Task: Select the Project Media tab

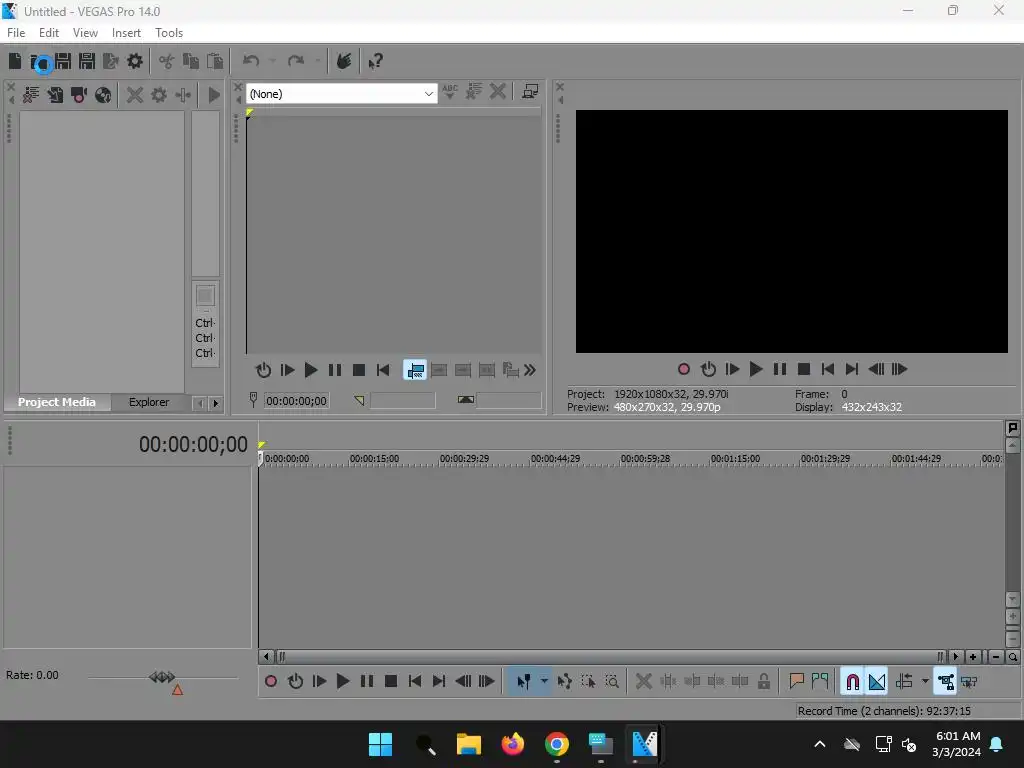Action: (x=57, y=402)
